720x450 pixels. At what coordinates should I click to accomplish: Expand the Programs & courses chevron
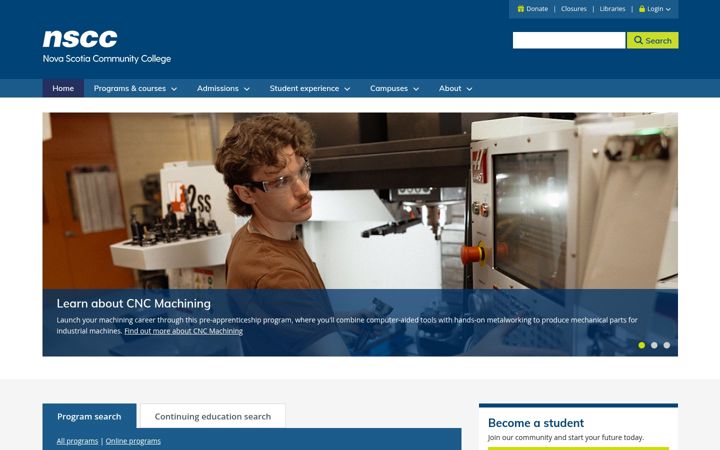coord(174,89)
